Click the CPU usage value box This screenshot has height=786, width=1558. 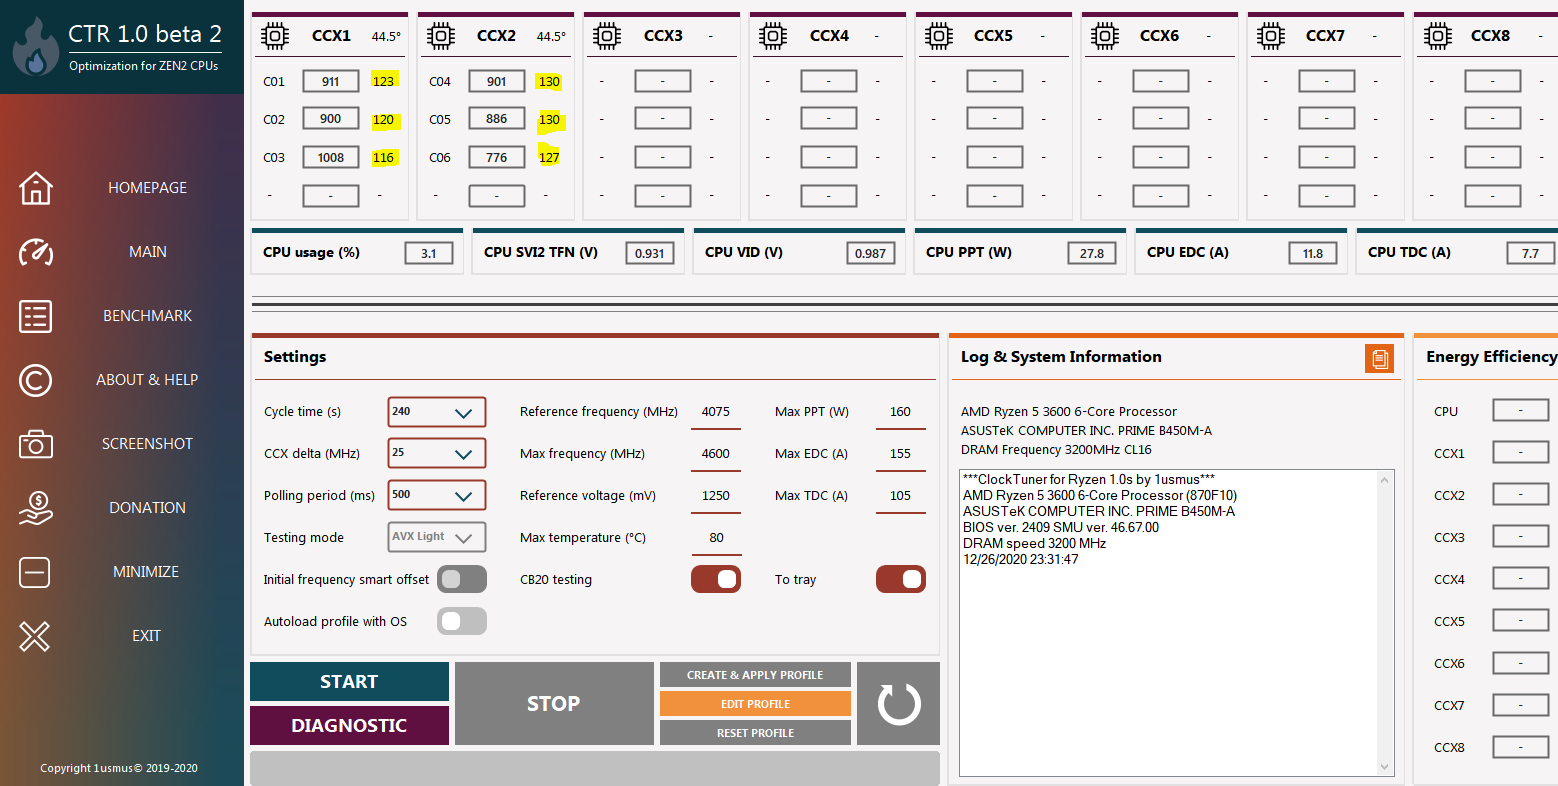point(429,253)
